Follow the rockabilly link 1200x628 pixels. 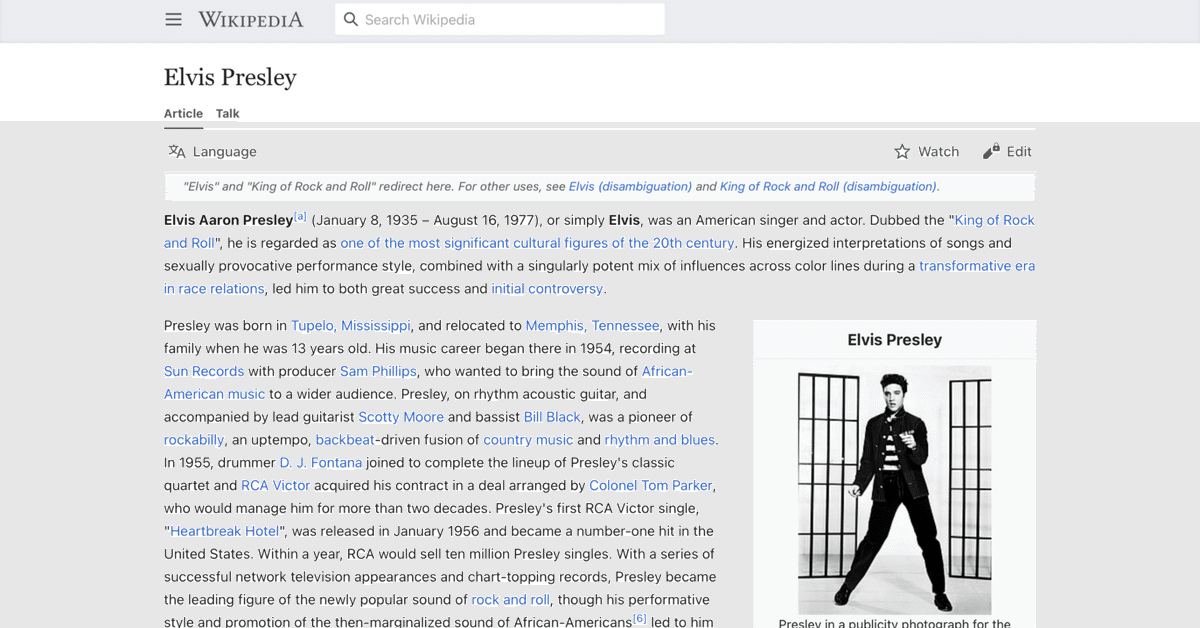point(194,440)
